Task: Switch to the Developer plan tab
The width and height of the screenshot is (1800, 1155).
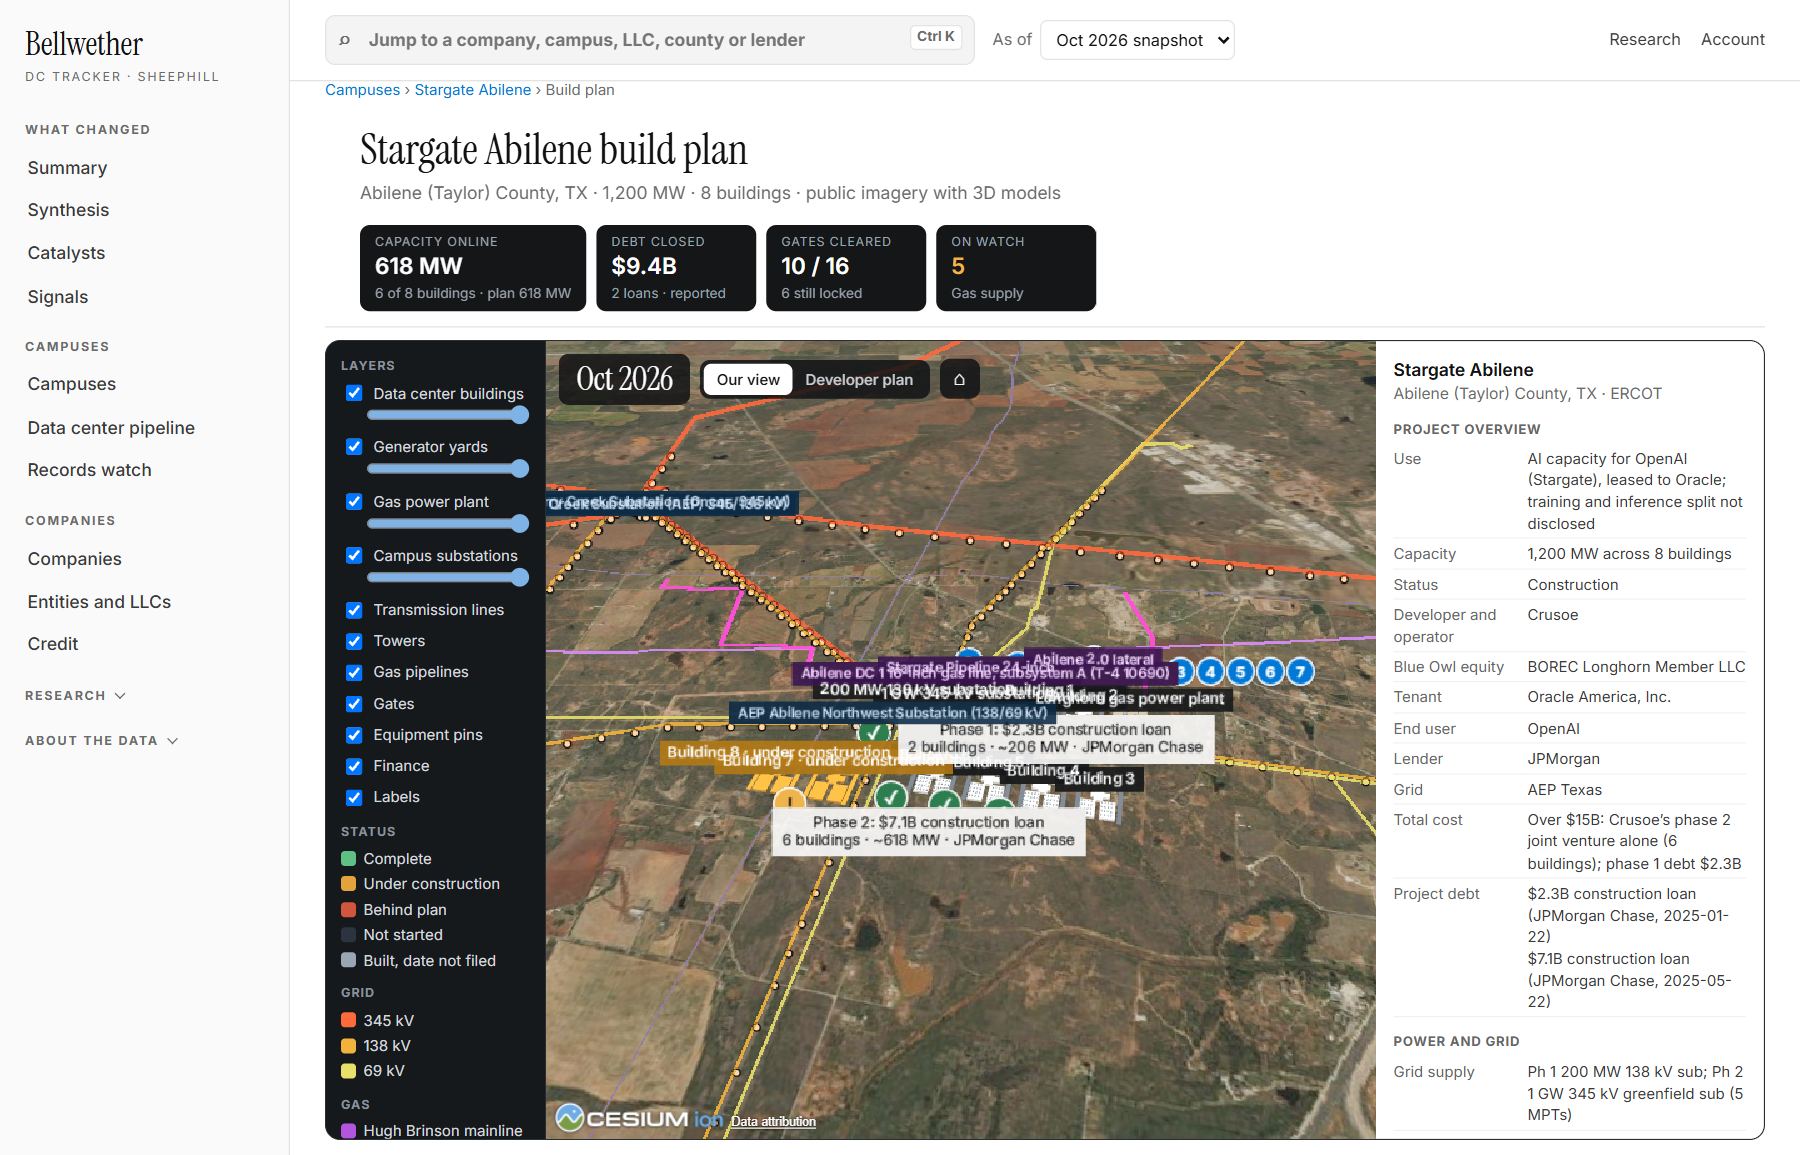Action: click(859, 380)
